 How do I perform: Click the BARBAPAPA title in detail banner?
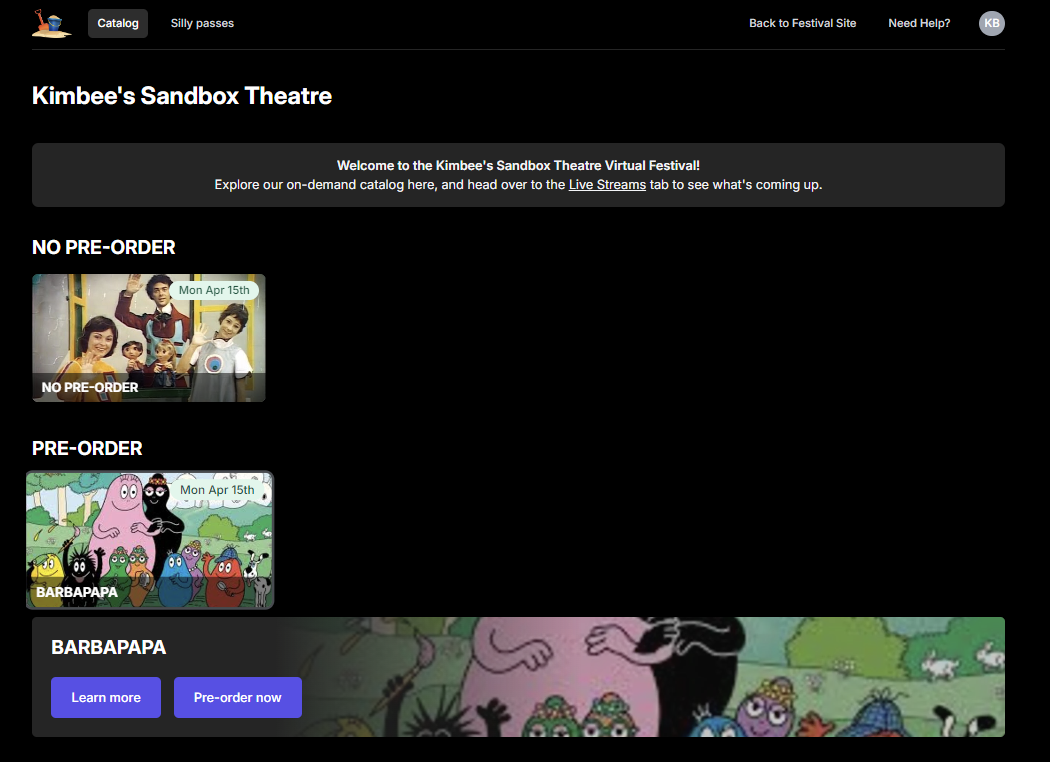pyautogui.click(x=108, y=648)
